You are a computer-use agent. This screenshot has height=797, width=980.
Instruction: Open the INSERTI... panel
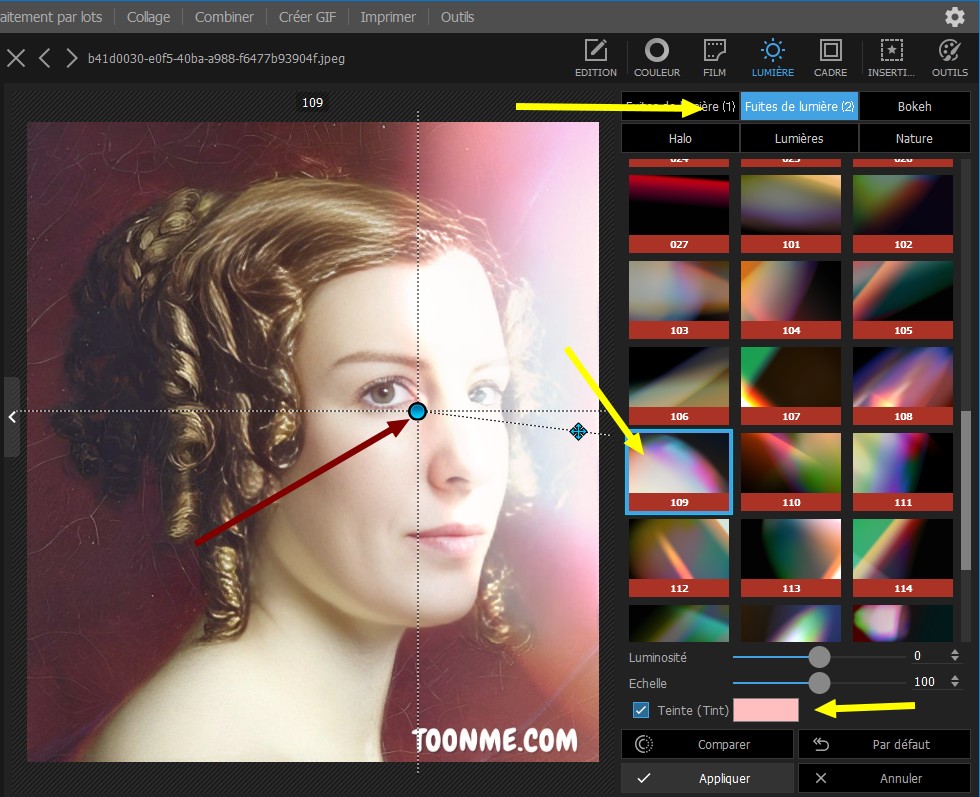pyautogui.click(x=891, y=58)
